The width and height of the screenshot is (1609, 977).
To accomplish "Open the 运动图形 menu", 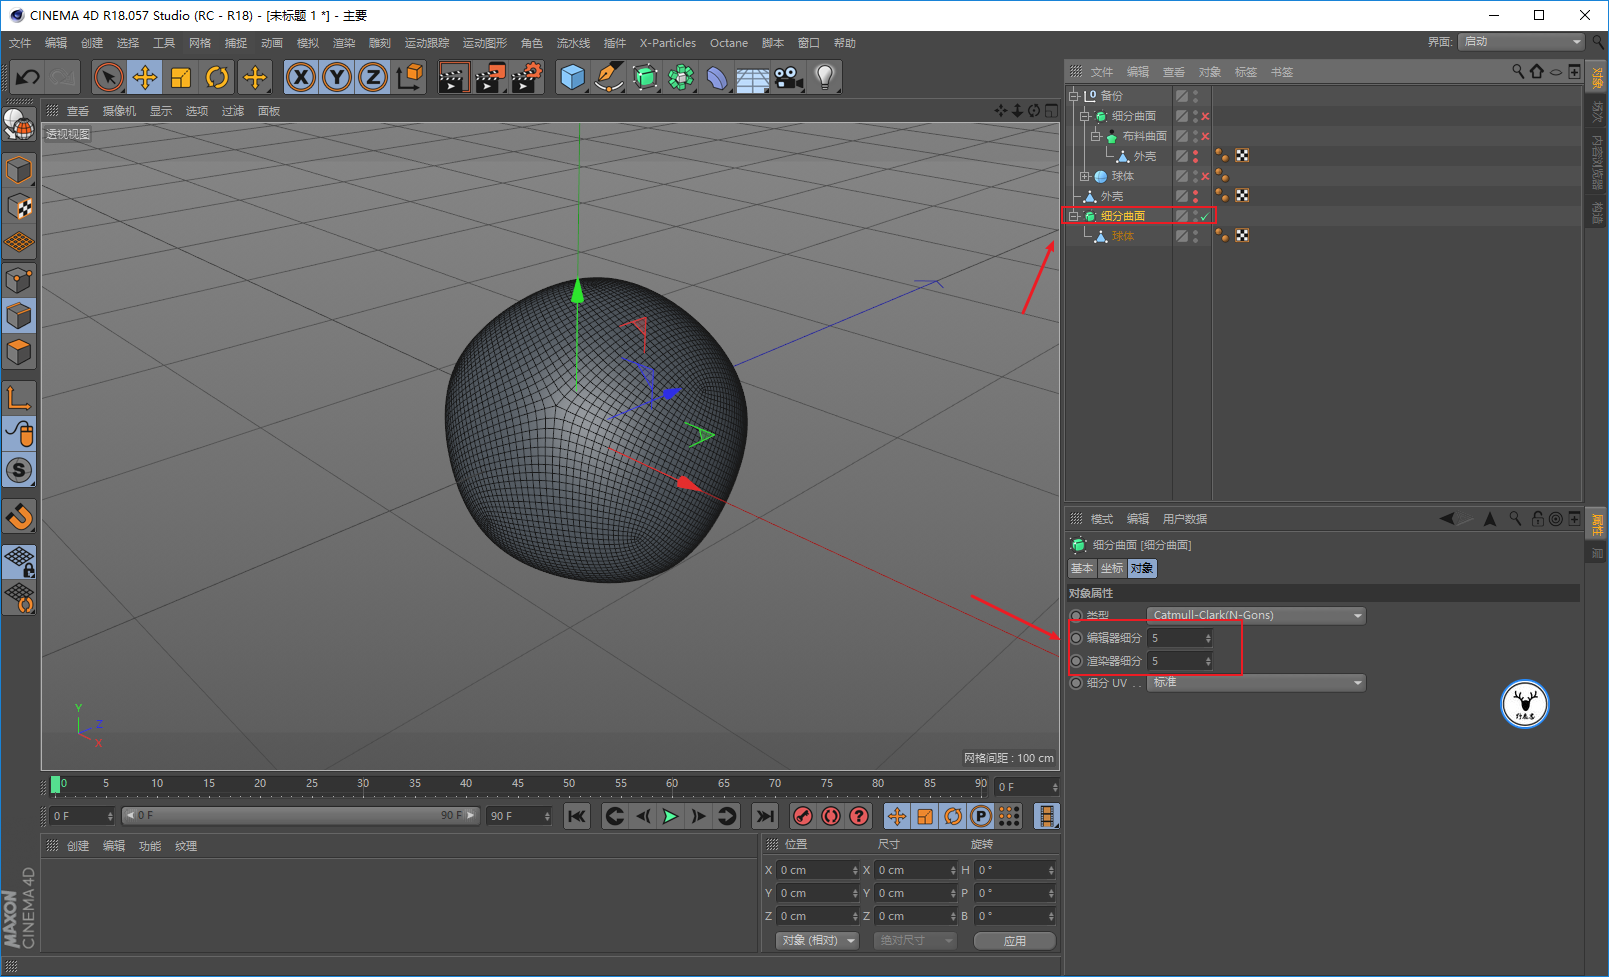I will click(485, 43).
